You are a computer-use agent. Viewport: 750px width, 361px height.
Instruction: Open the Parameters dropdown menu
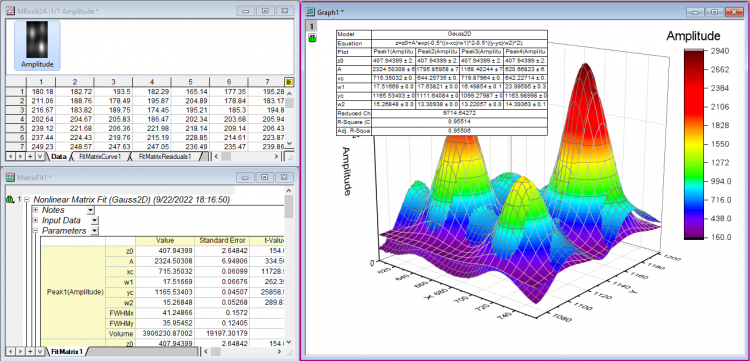(94, 231)
